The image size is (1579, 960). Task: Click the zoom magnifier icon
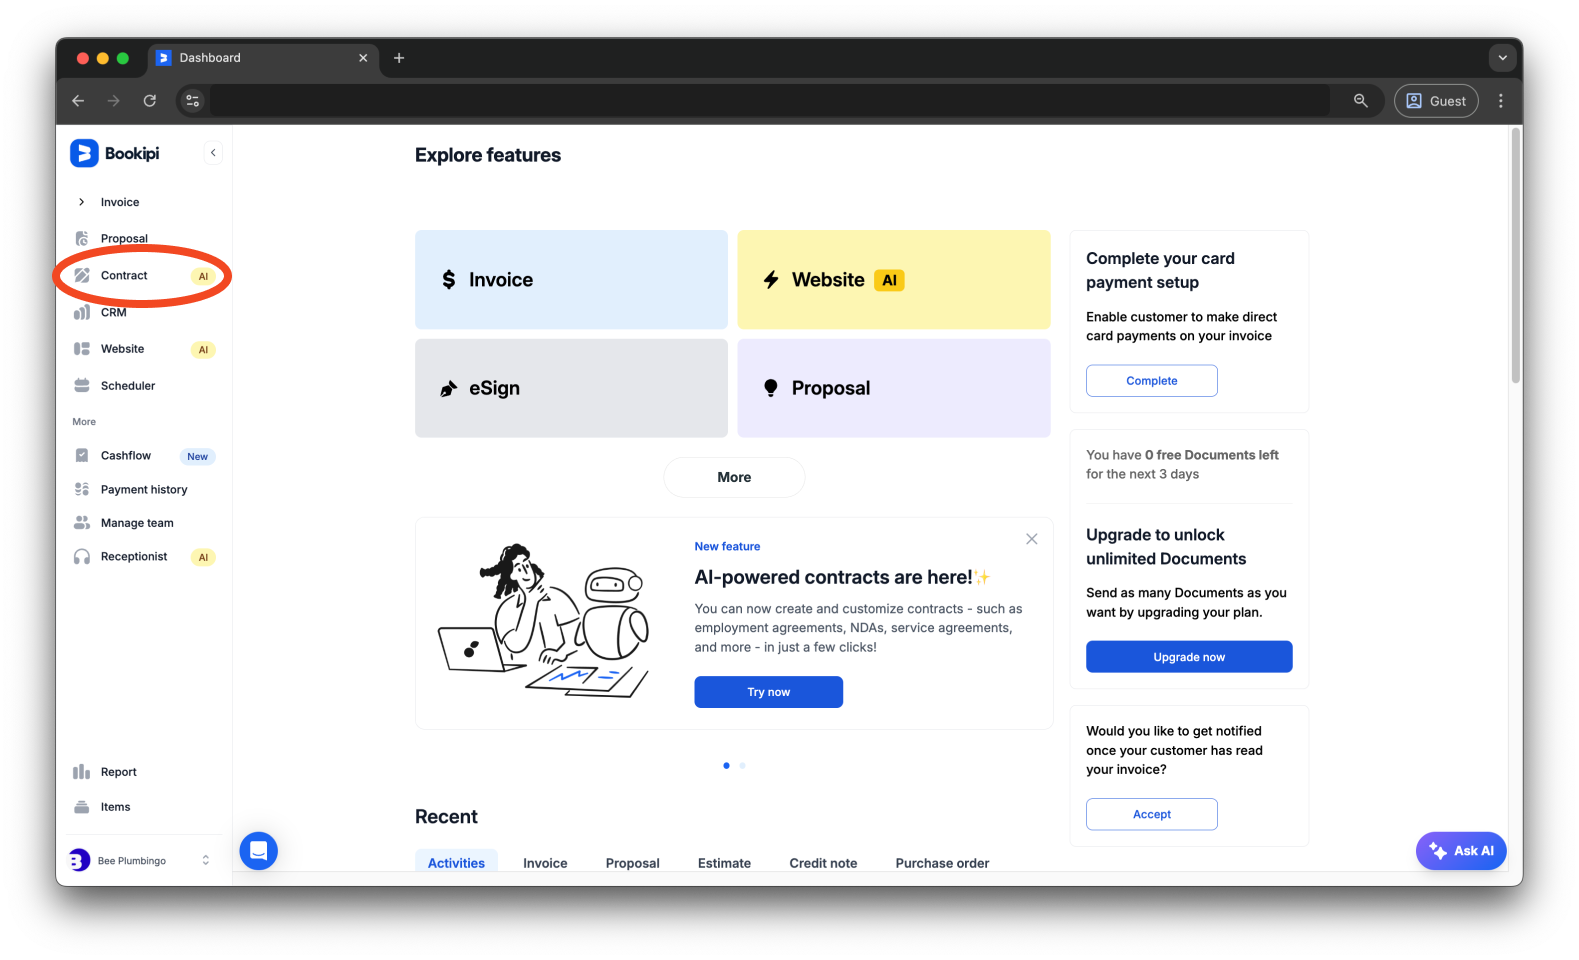pos(1361,101)
